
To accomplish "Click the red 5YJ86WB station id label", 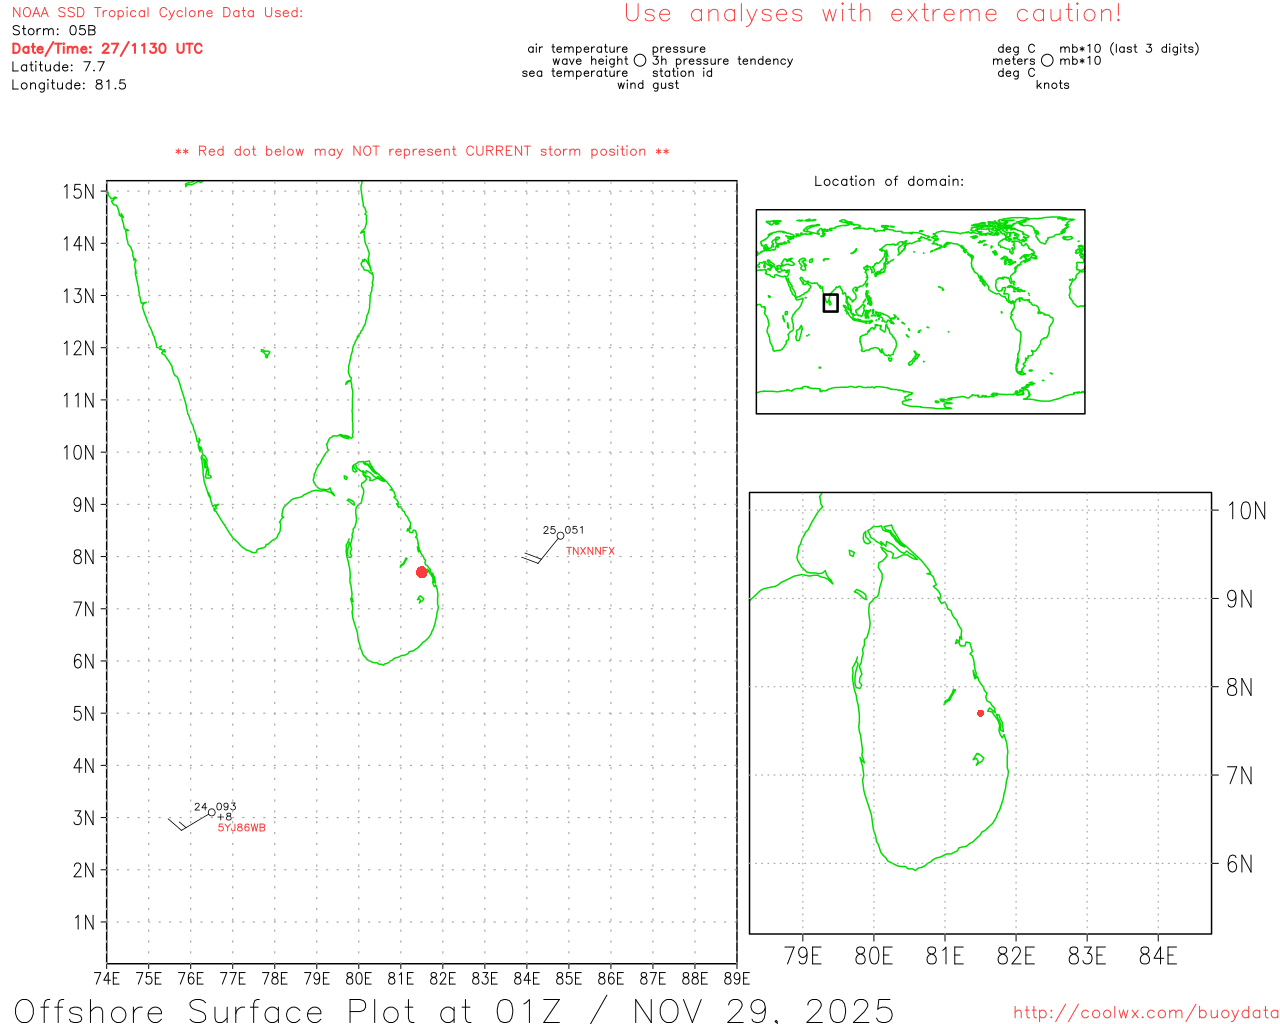I will pos(242,828).
